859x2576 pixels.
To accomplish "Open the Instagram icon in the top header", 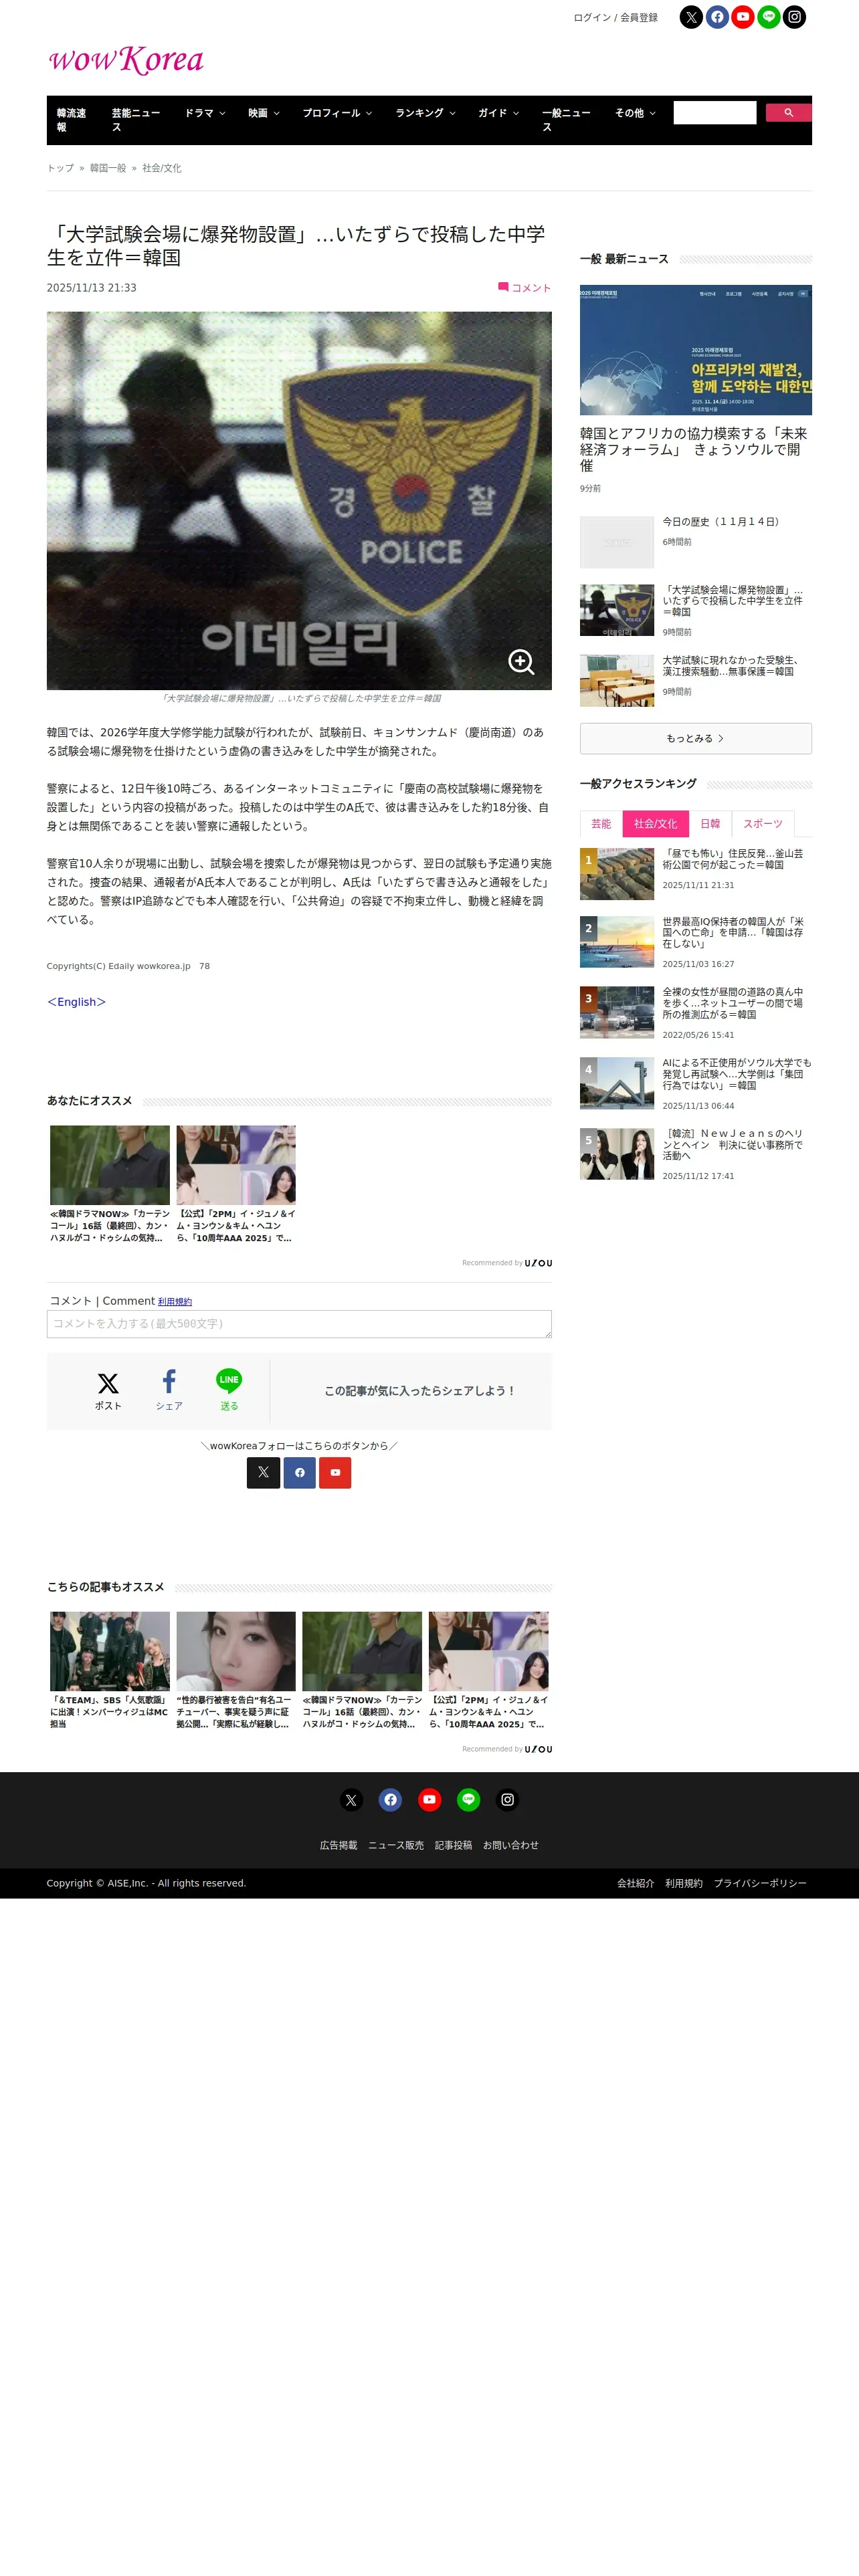I will click(x=794, y=17).
